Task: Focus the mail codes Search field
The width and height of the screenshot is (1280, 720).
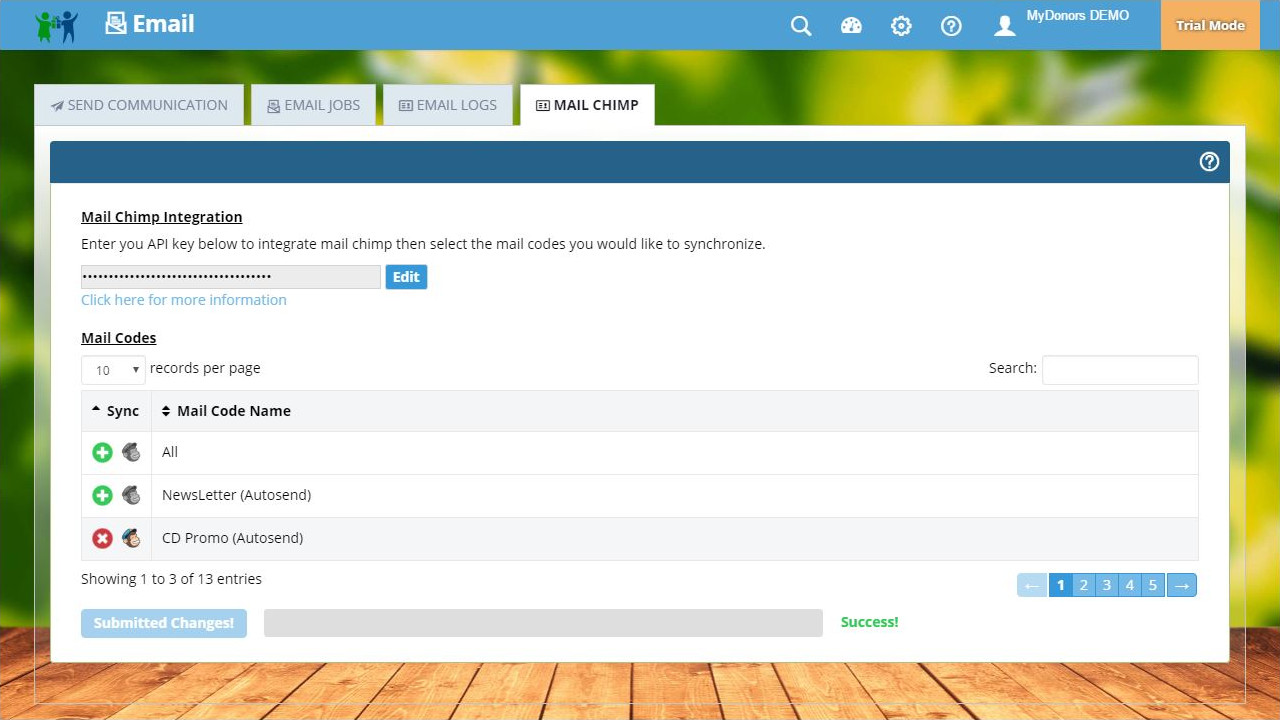Action: coord(1120,369)
